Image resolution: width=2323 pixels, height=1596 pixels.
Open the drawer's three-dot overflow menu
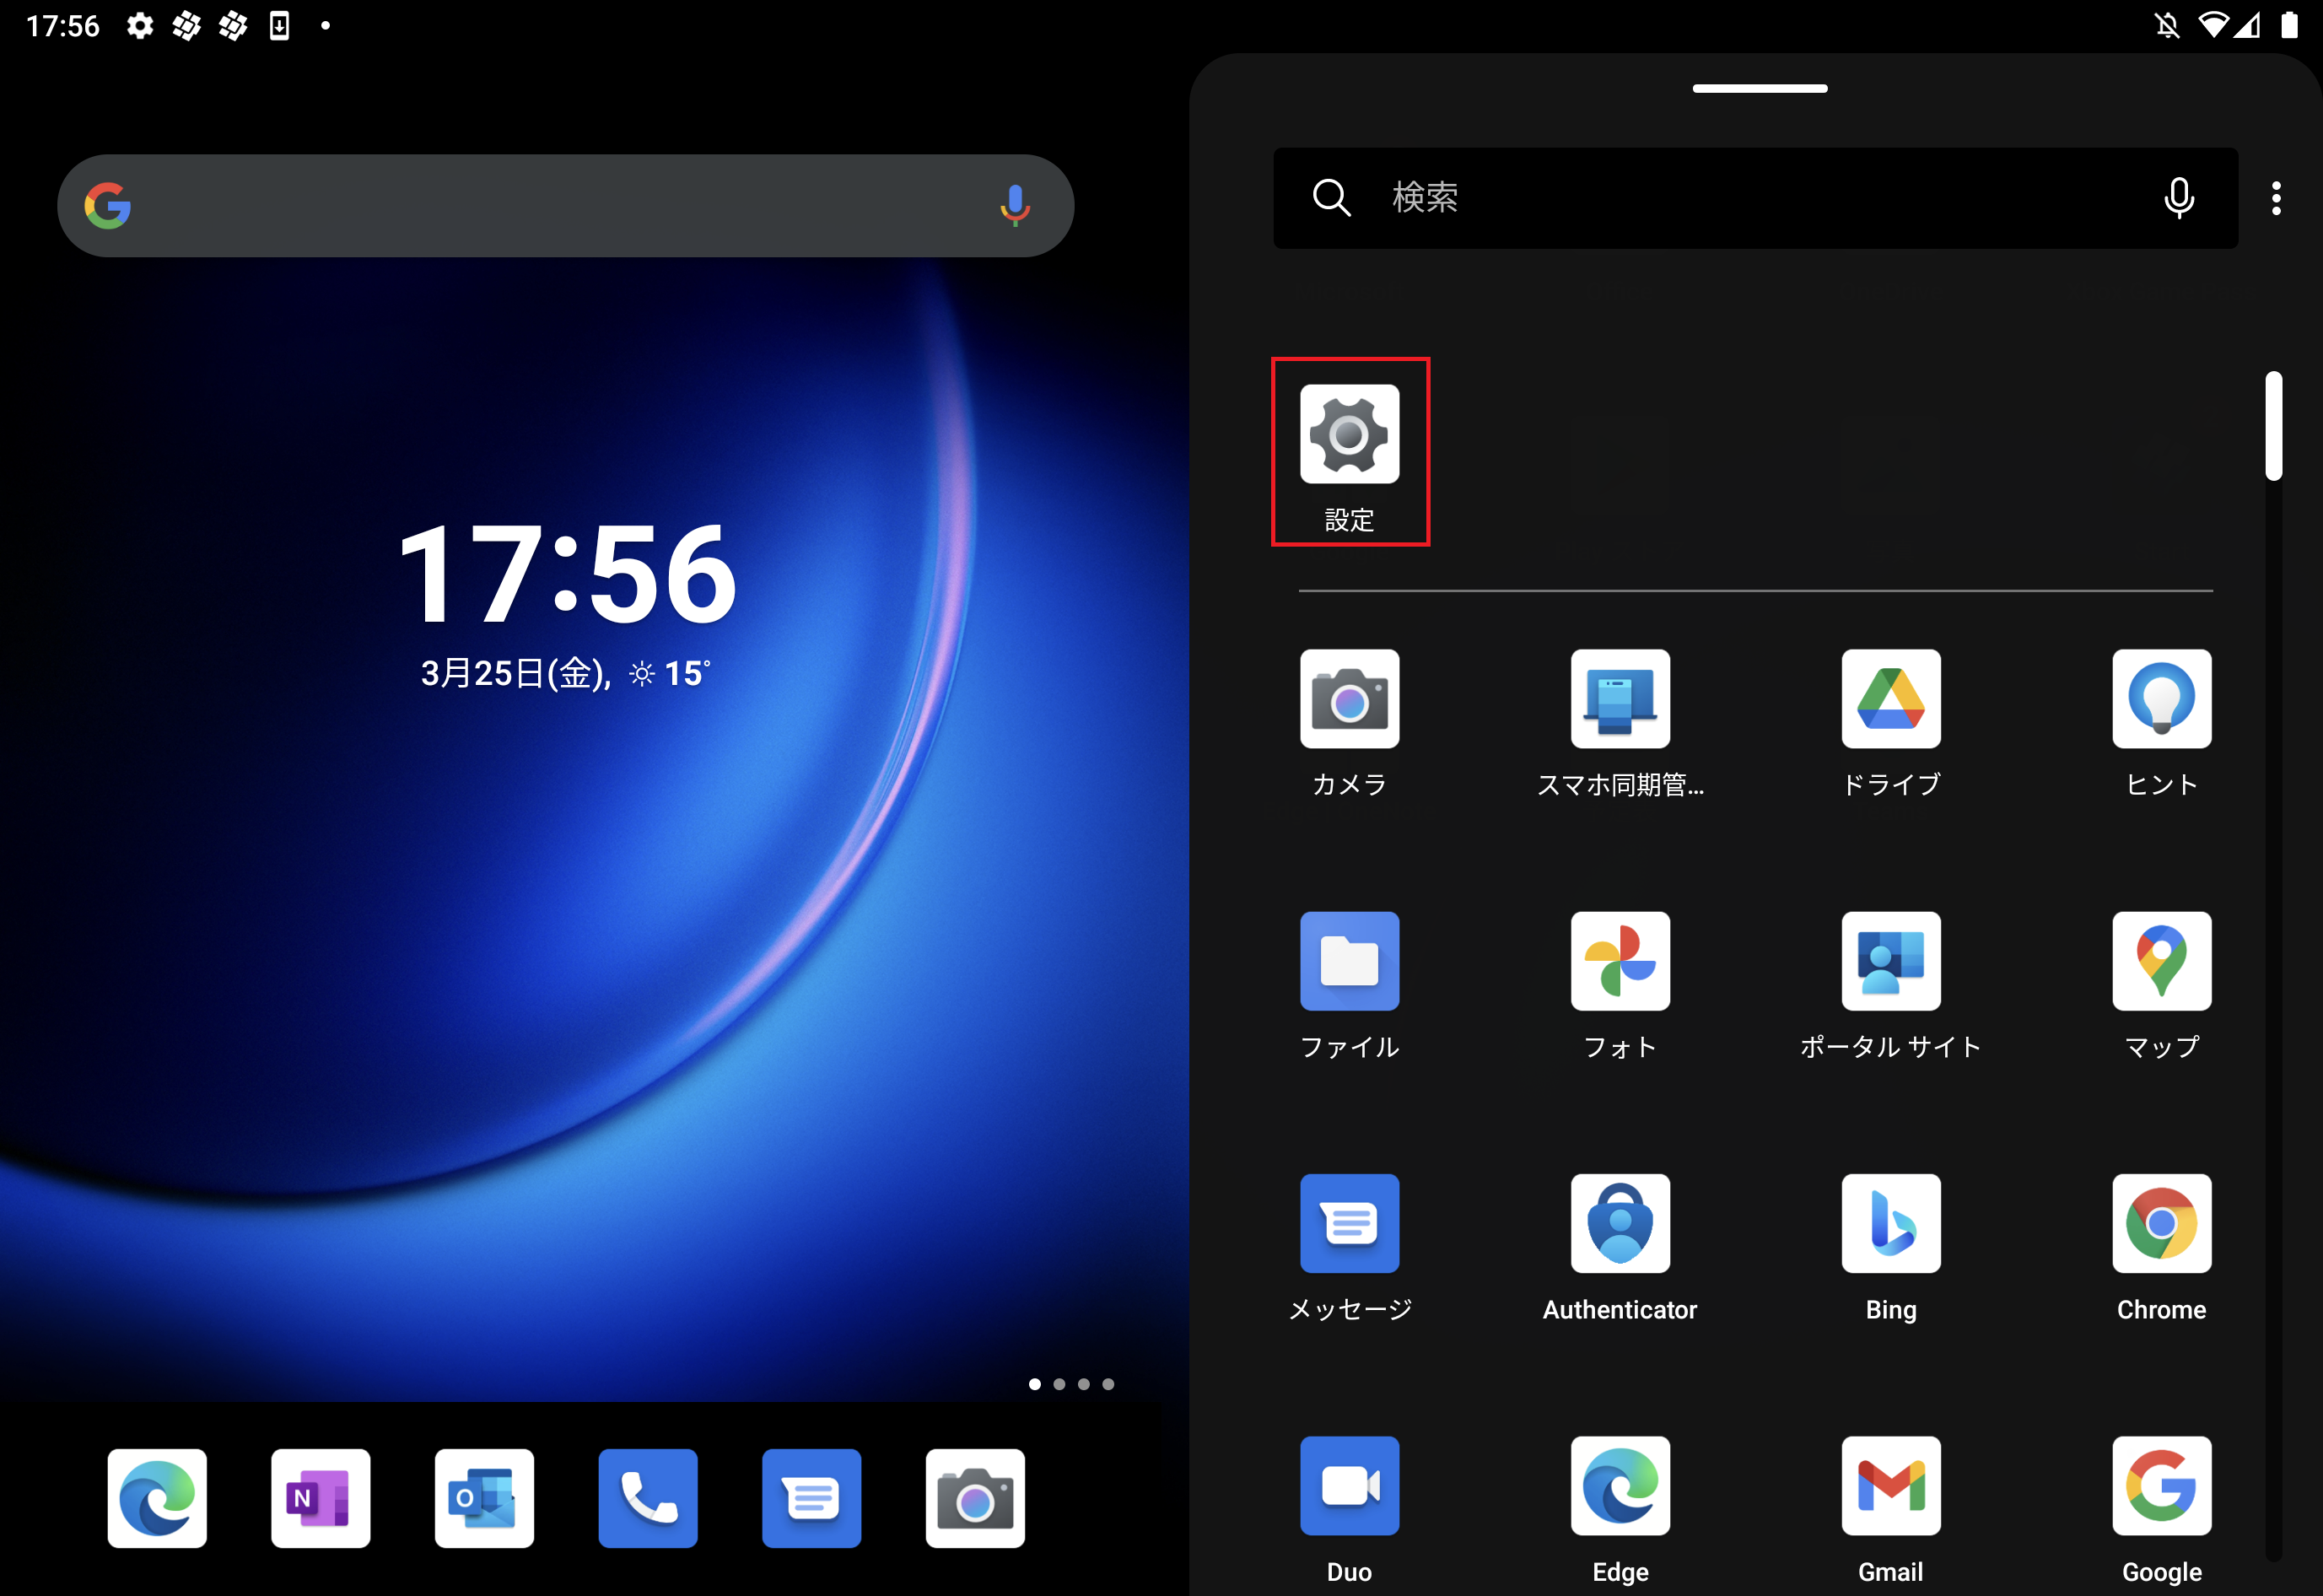(x=2276, y=198)
